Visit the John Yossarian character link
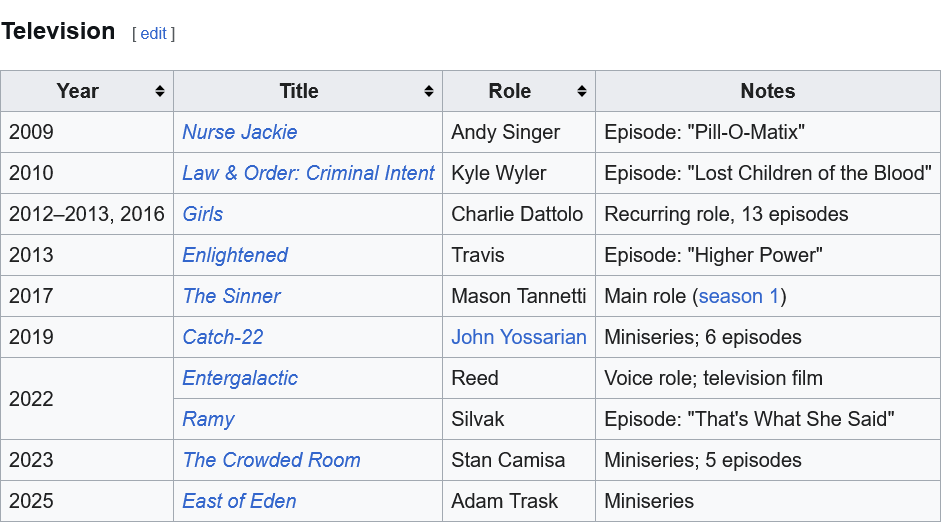 pyautogui.click(x=518, y=337)
